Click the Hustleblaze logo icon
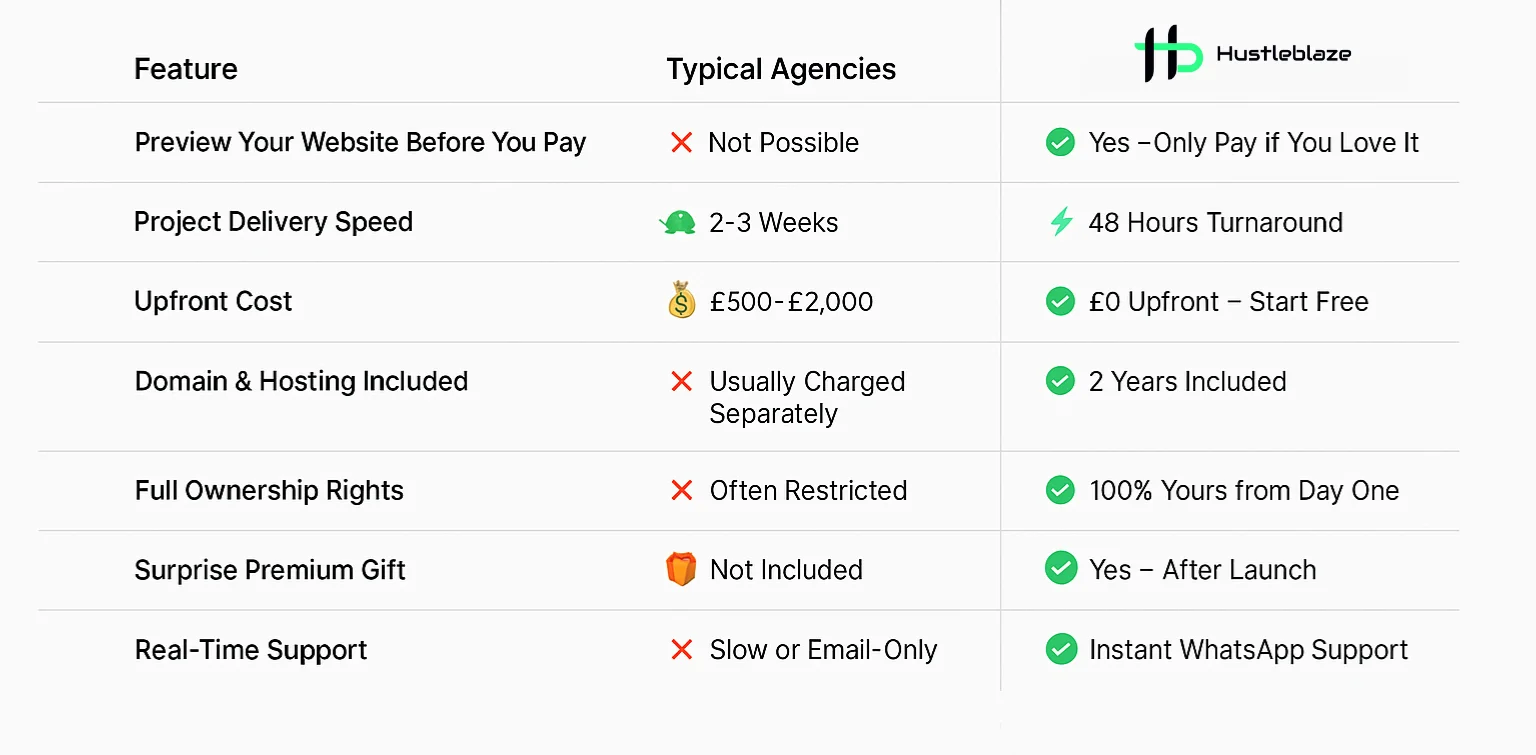The image size is (1536, 755). point(1168,53)
